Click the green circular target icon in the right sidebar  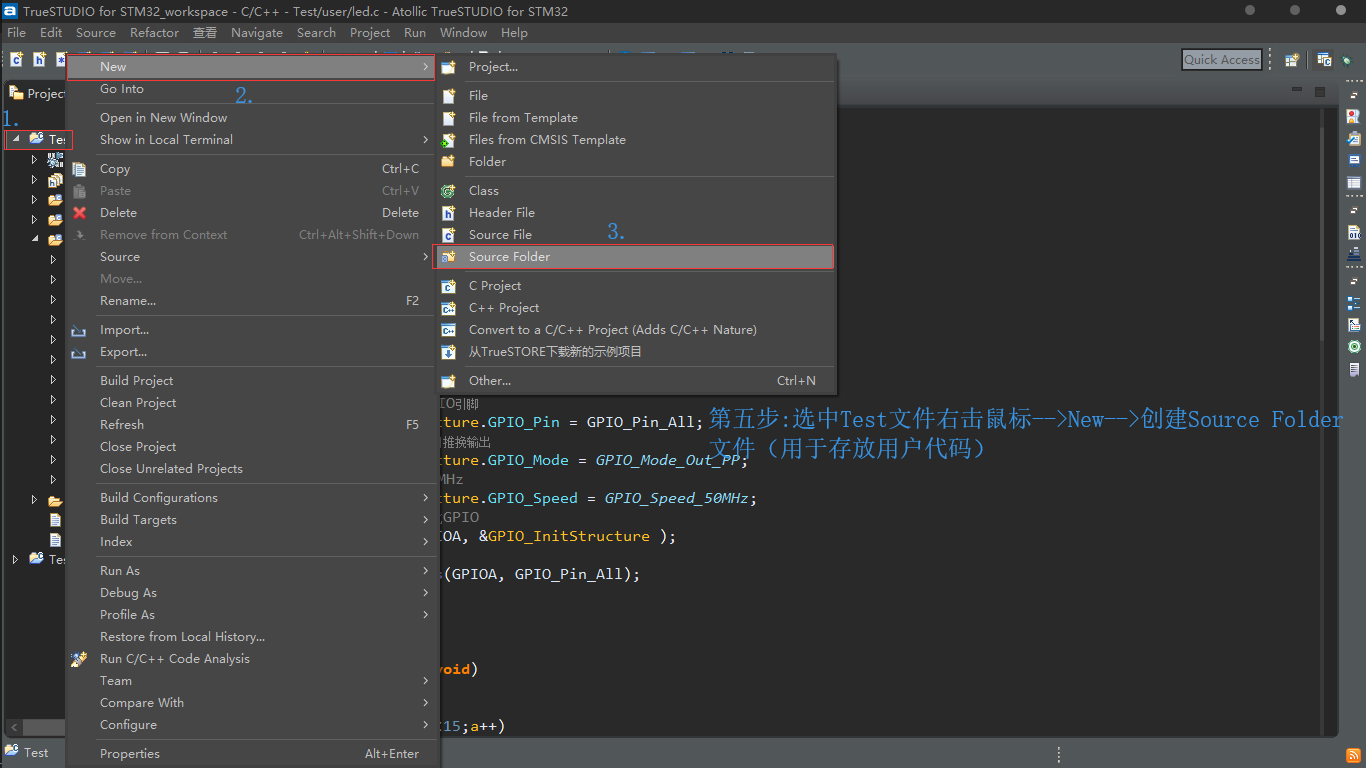pyautogui.click(x=1354, y=346)
